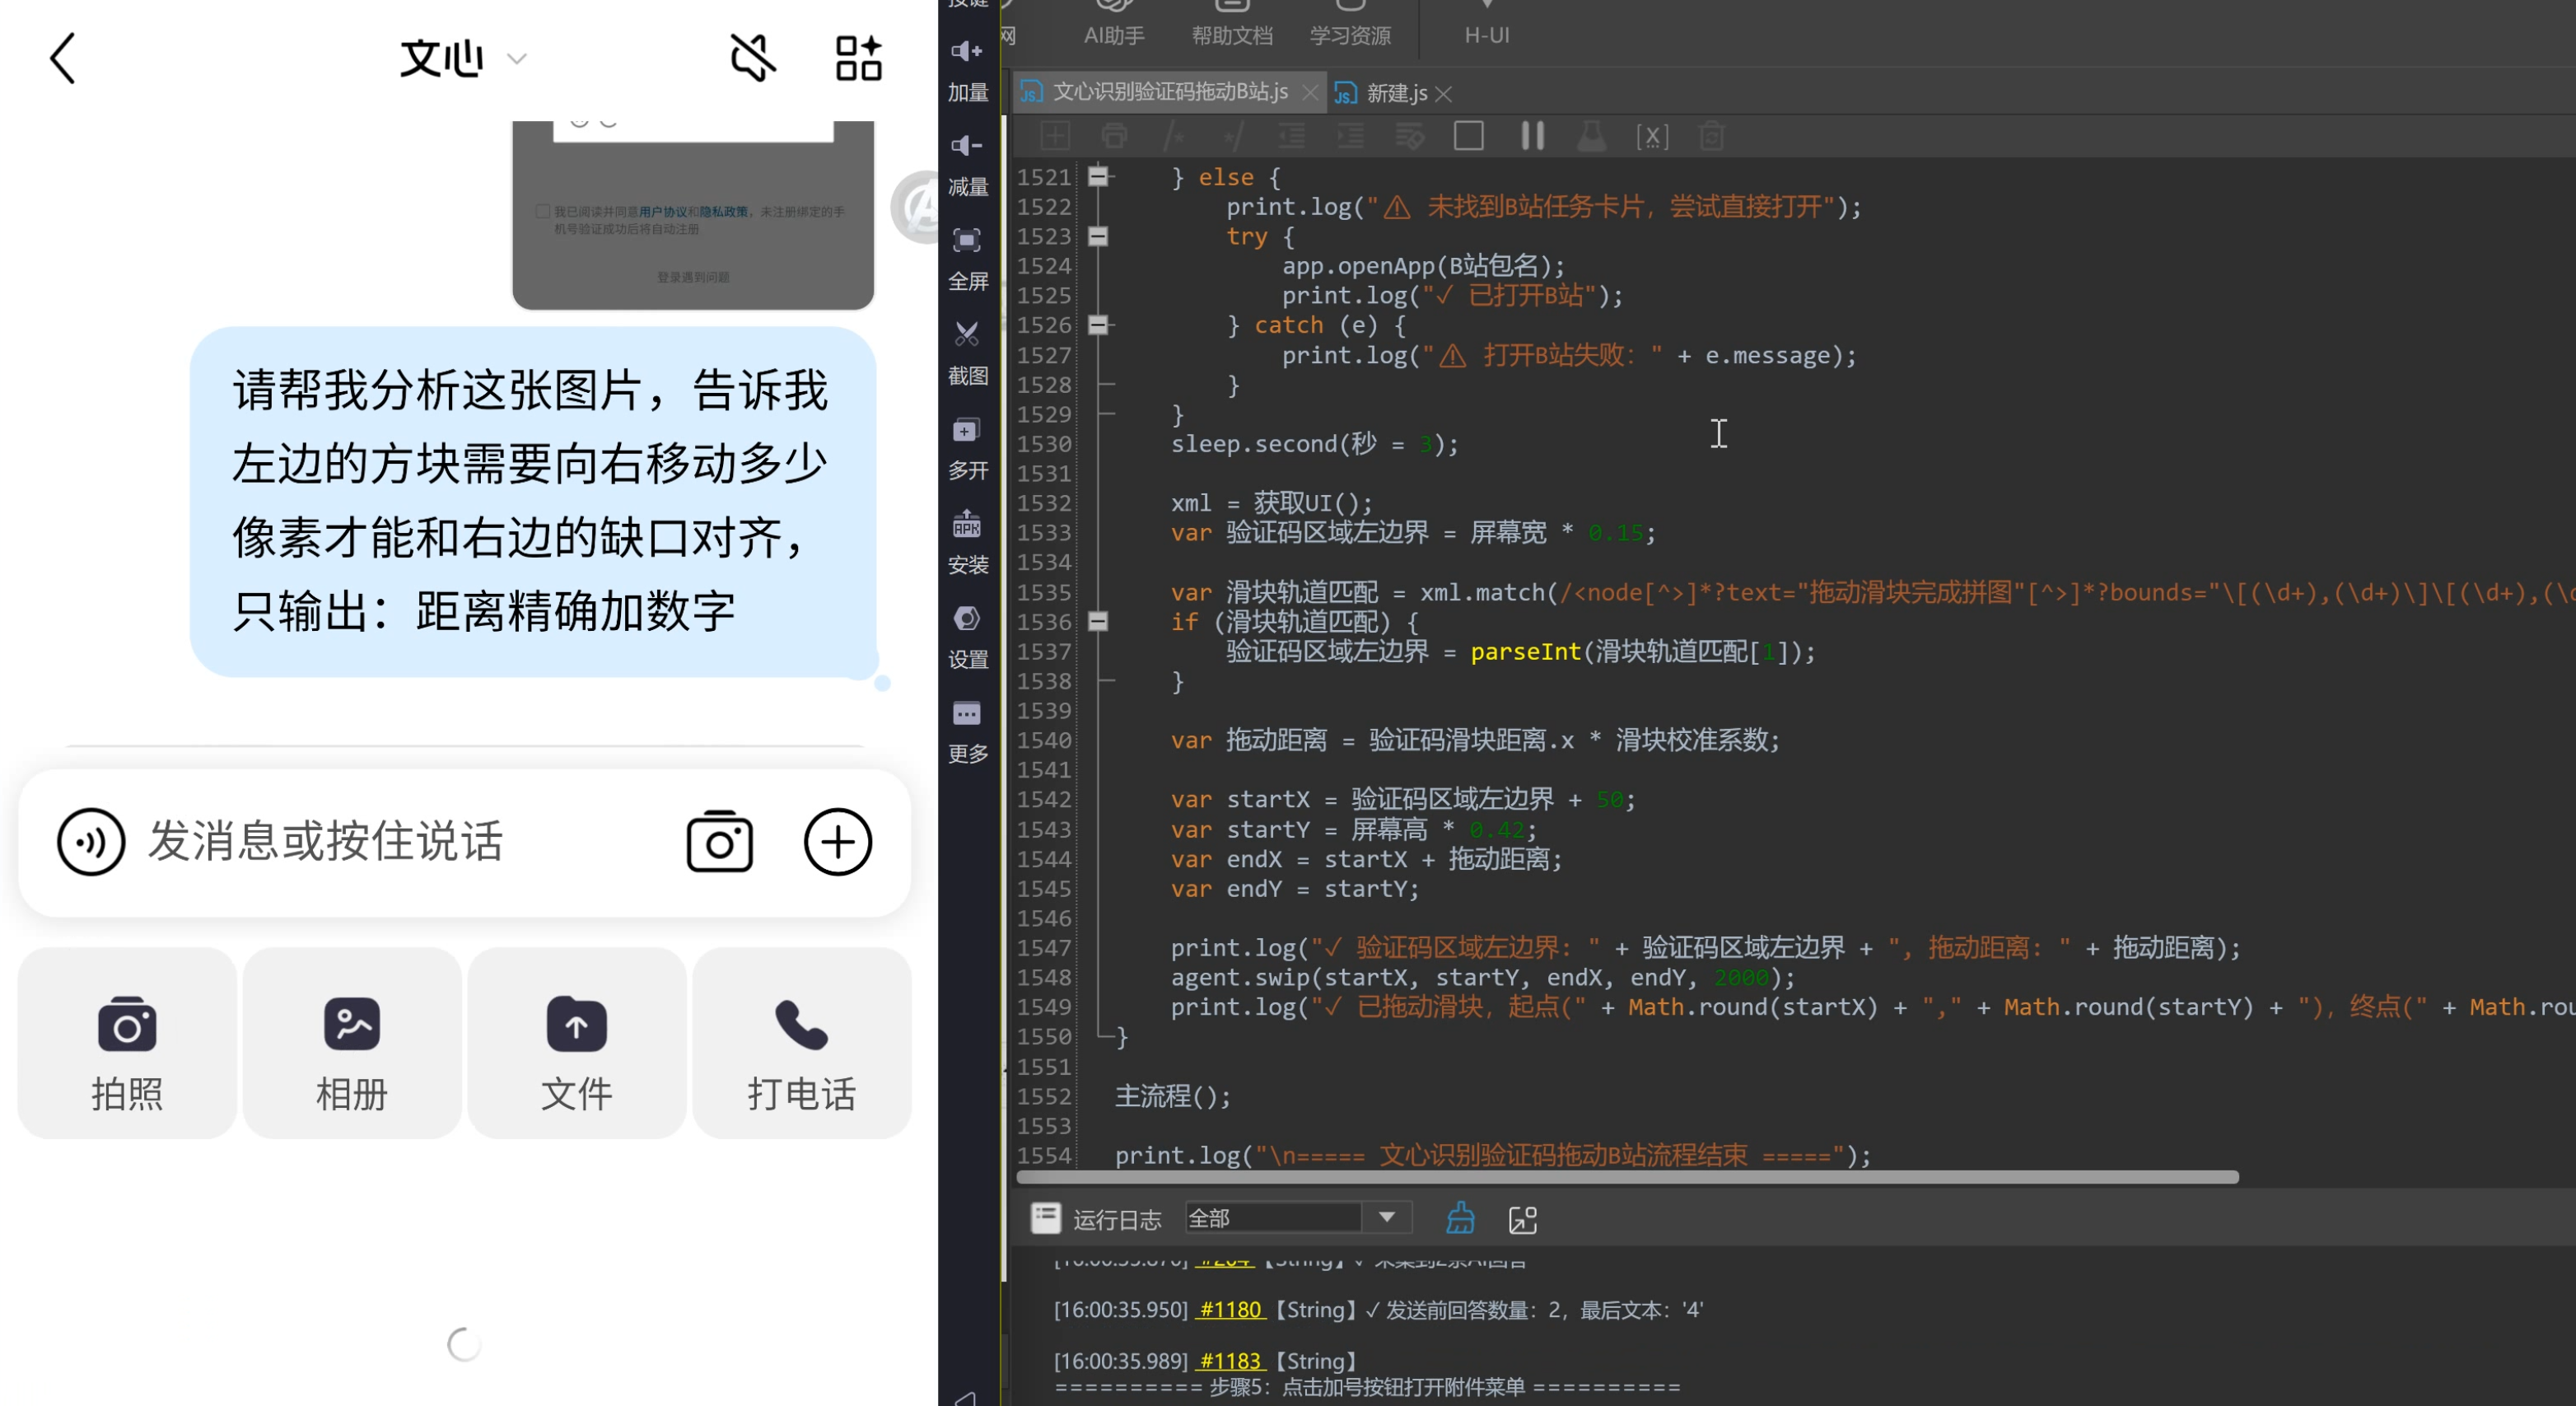Toggle the plus attachment menu button
Screen dimensions: 2576x1406
coord(838,842)
